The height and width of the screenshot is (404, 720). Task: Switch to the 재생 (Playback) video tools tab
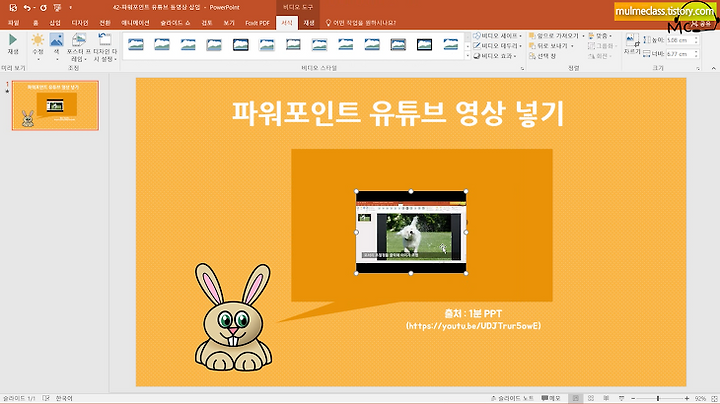[309, 23]
